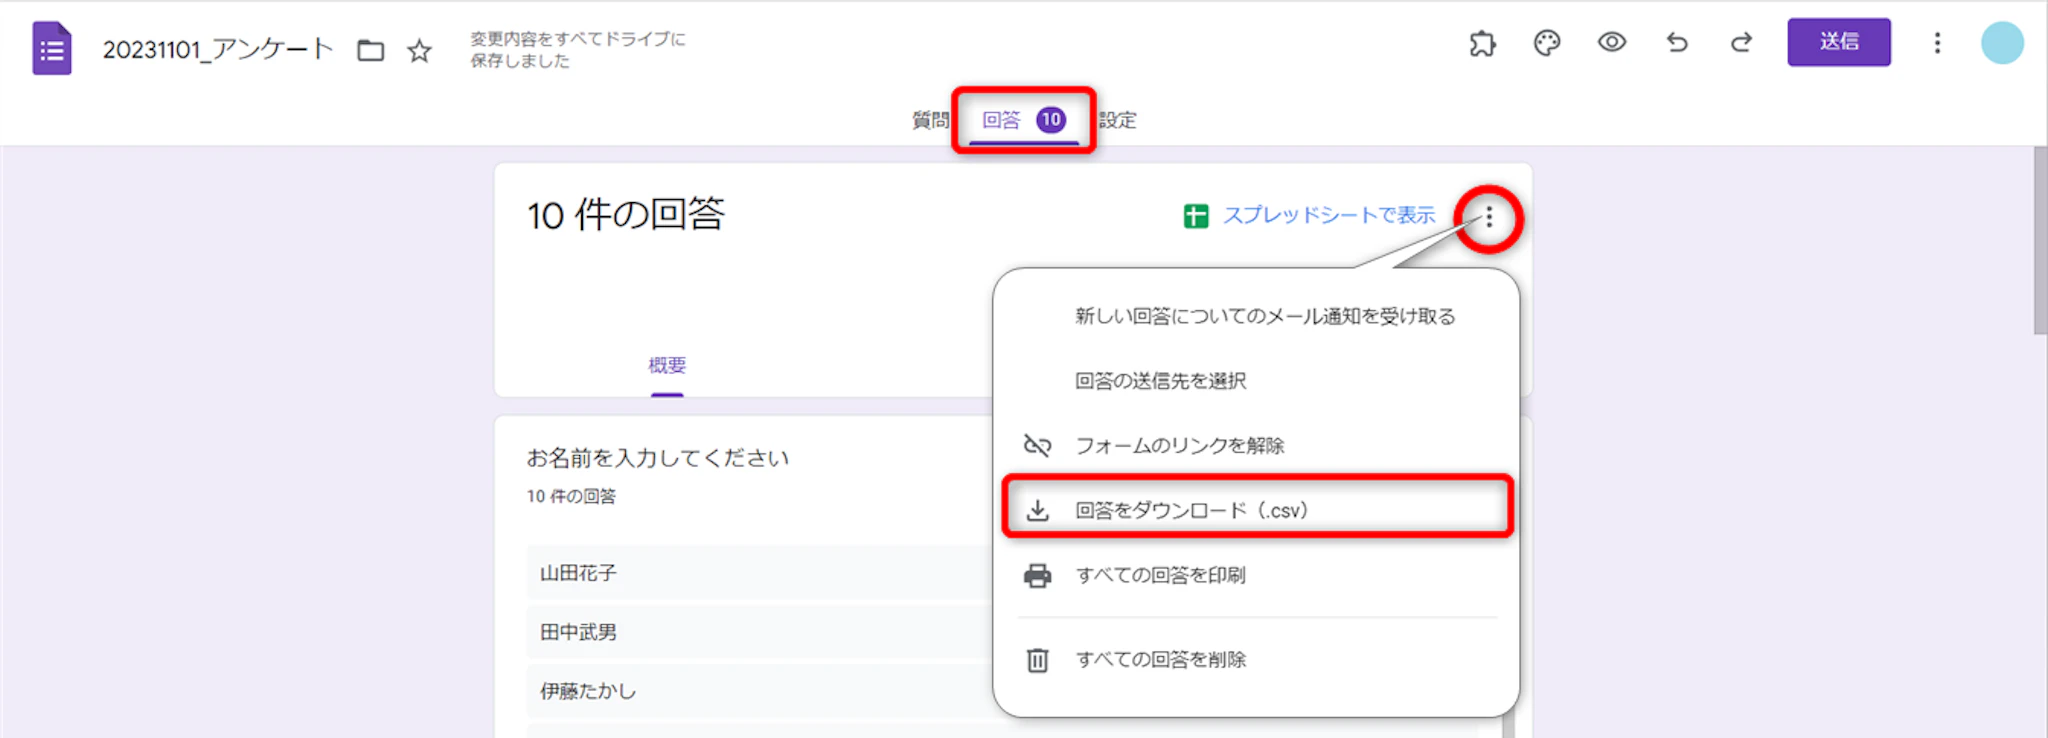Image resolution: width=2048 pixels, height=738 pixels.
Task: Click the 概要 summary tab
Action: pos(667,365)
